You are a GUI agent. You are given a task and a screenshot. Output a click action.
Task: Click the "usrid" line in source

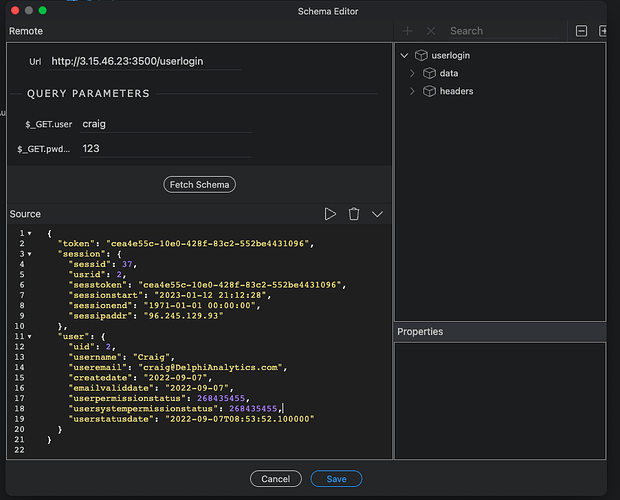97,275
